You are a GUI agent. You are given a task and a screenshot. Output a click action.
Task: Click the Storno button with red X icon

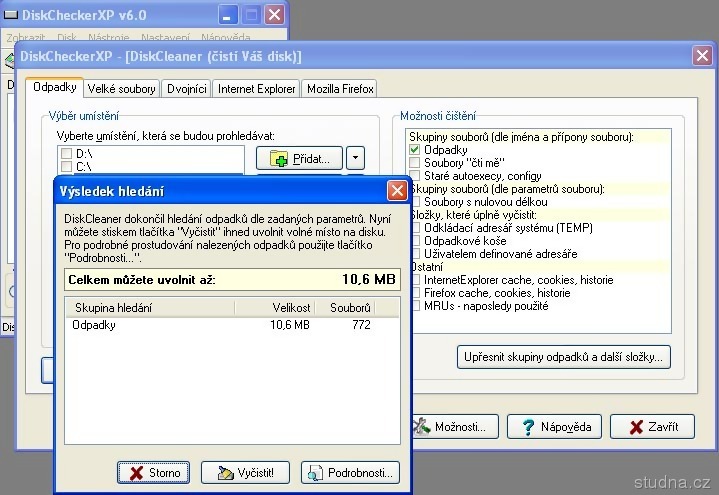pos(152,473)
